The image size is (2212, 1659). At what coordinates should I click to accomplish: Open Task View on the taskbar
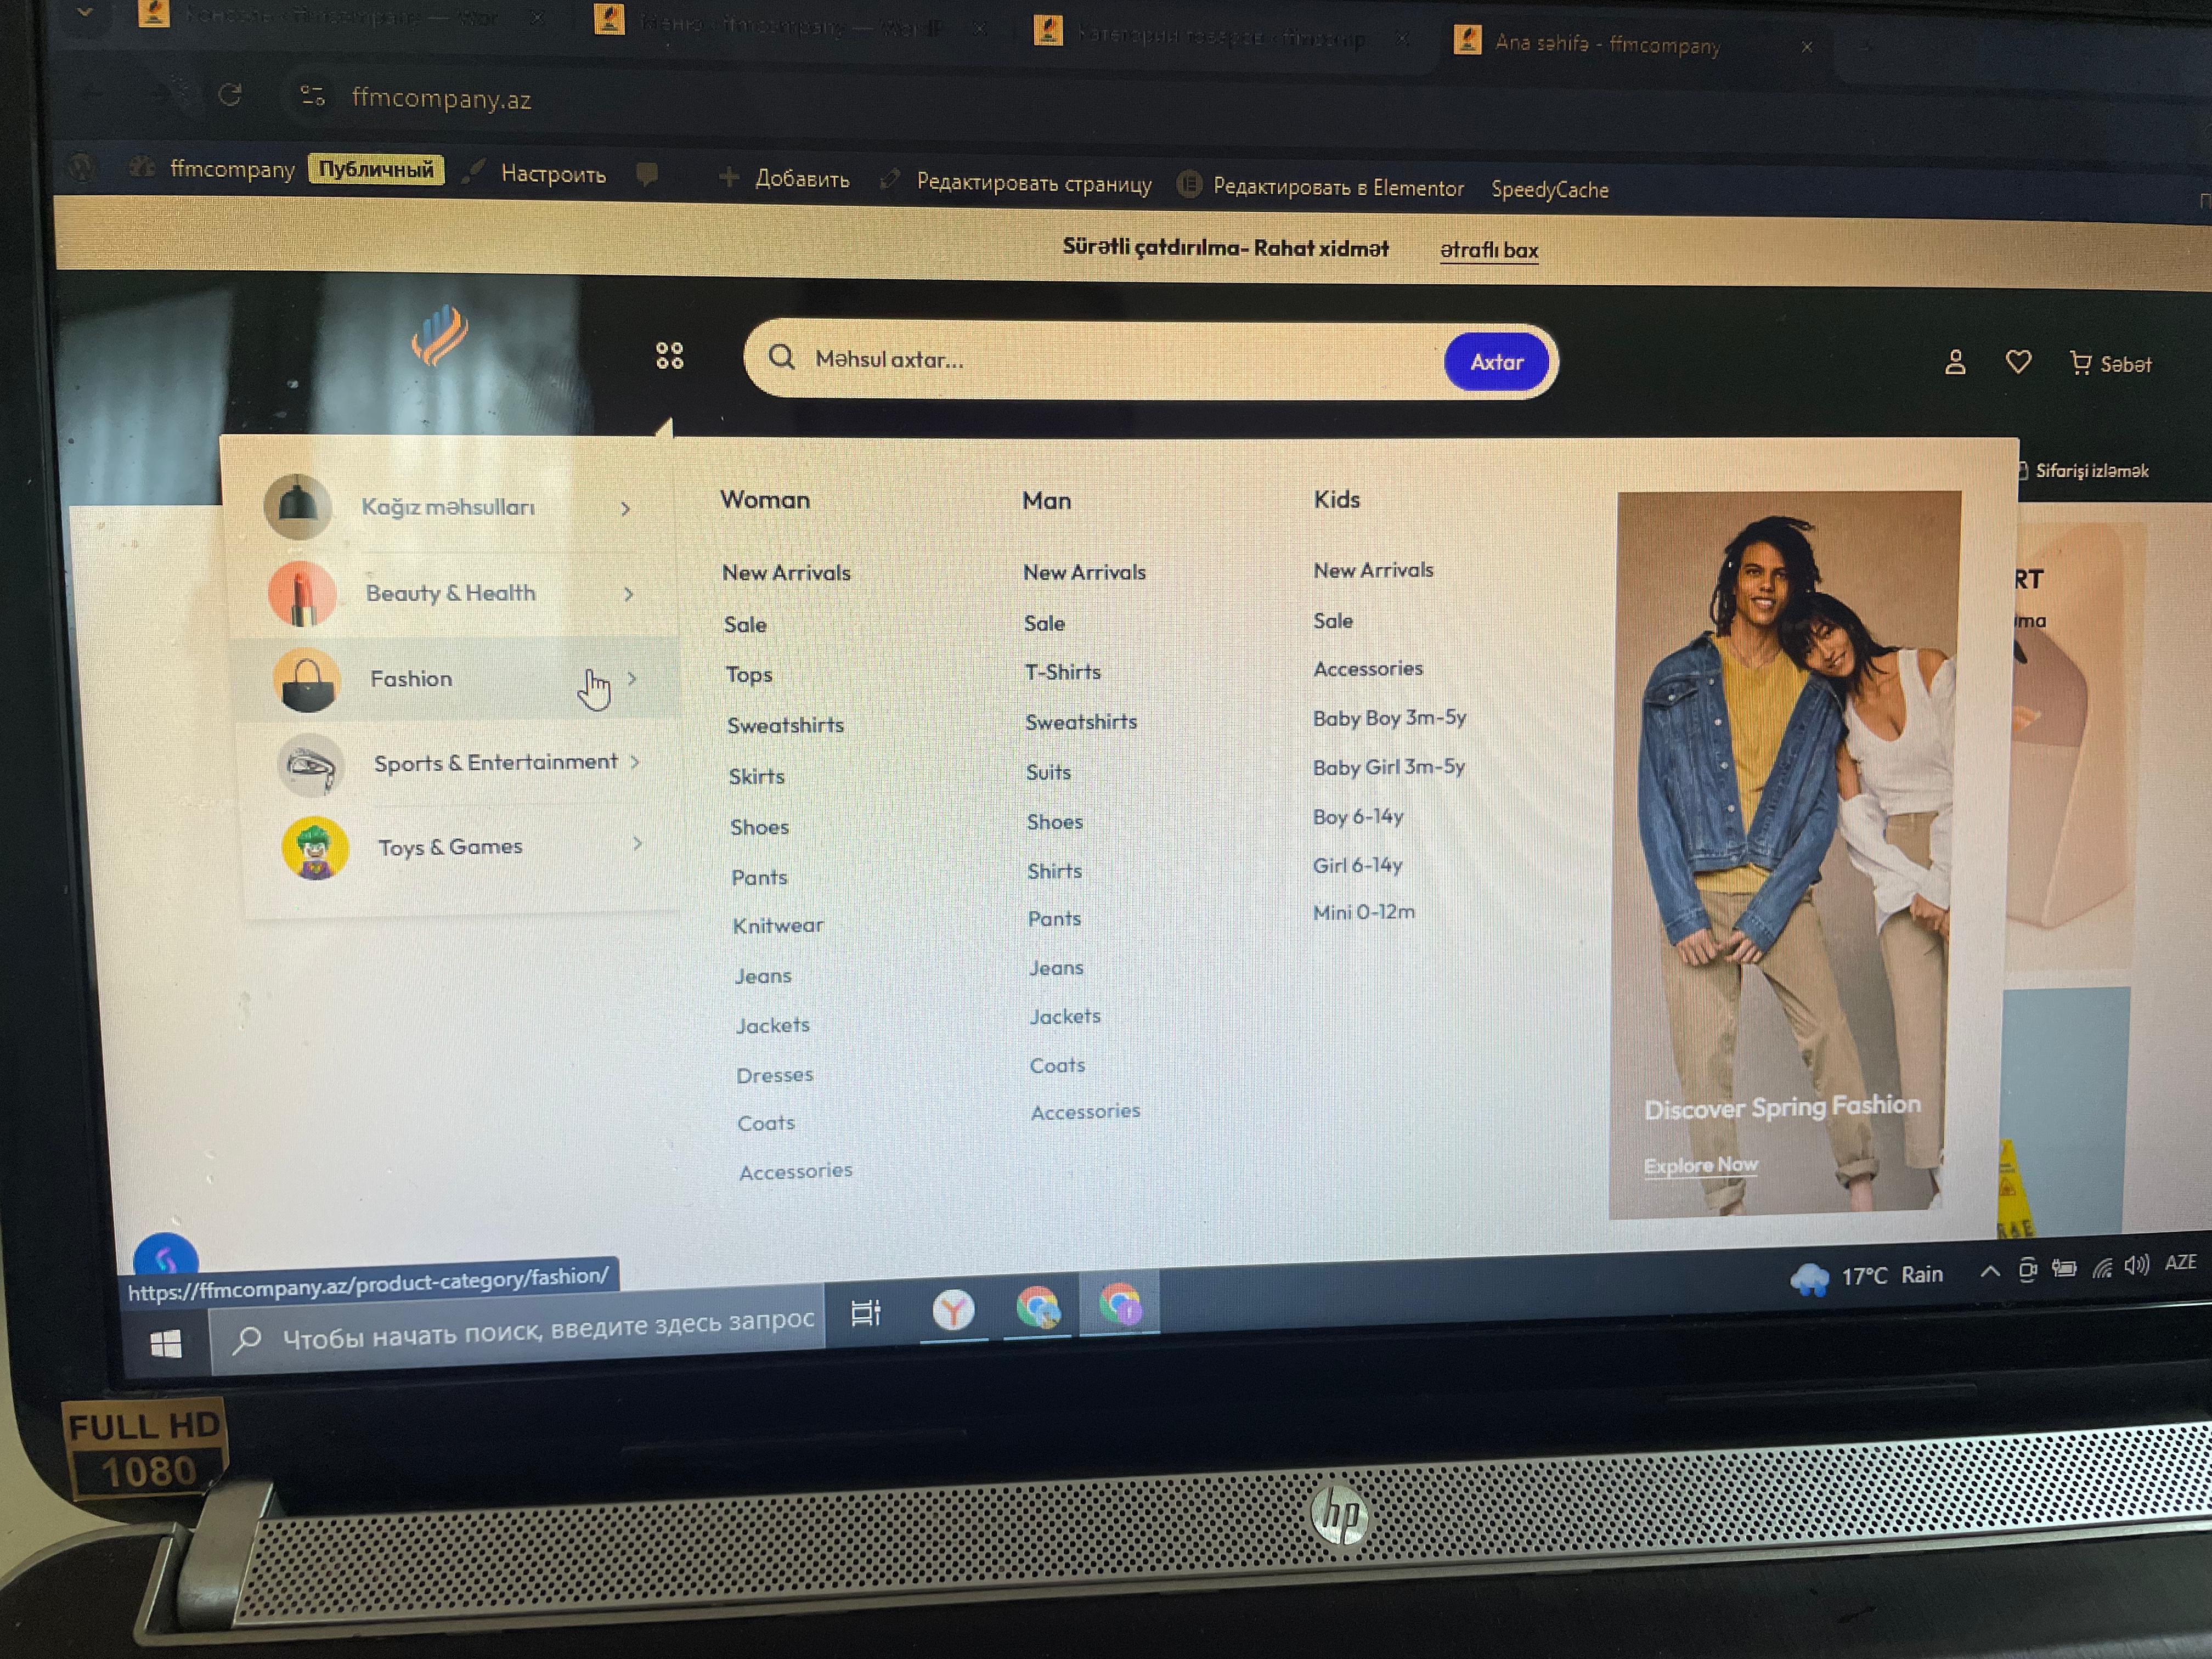[x=866, y=1312]
